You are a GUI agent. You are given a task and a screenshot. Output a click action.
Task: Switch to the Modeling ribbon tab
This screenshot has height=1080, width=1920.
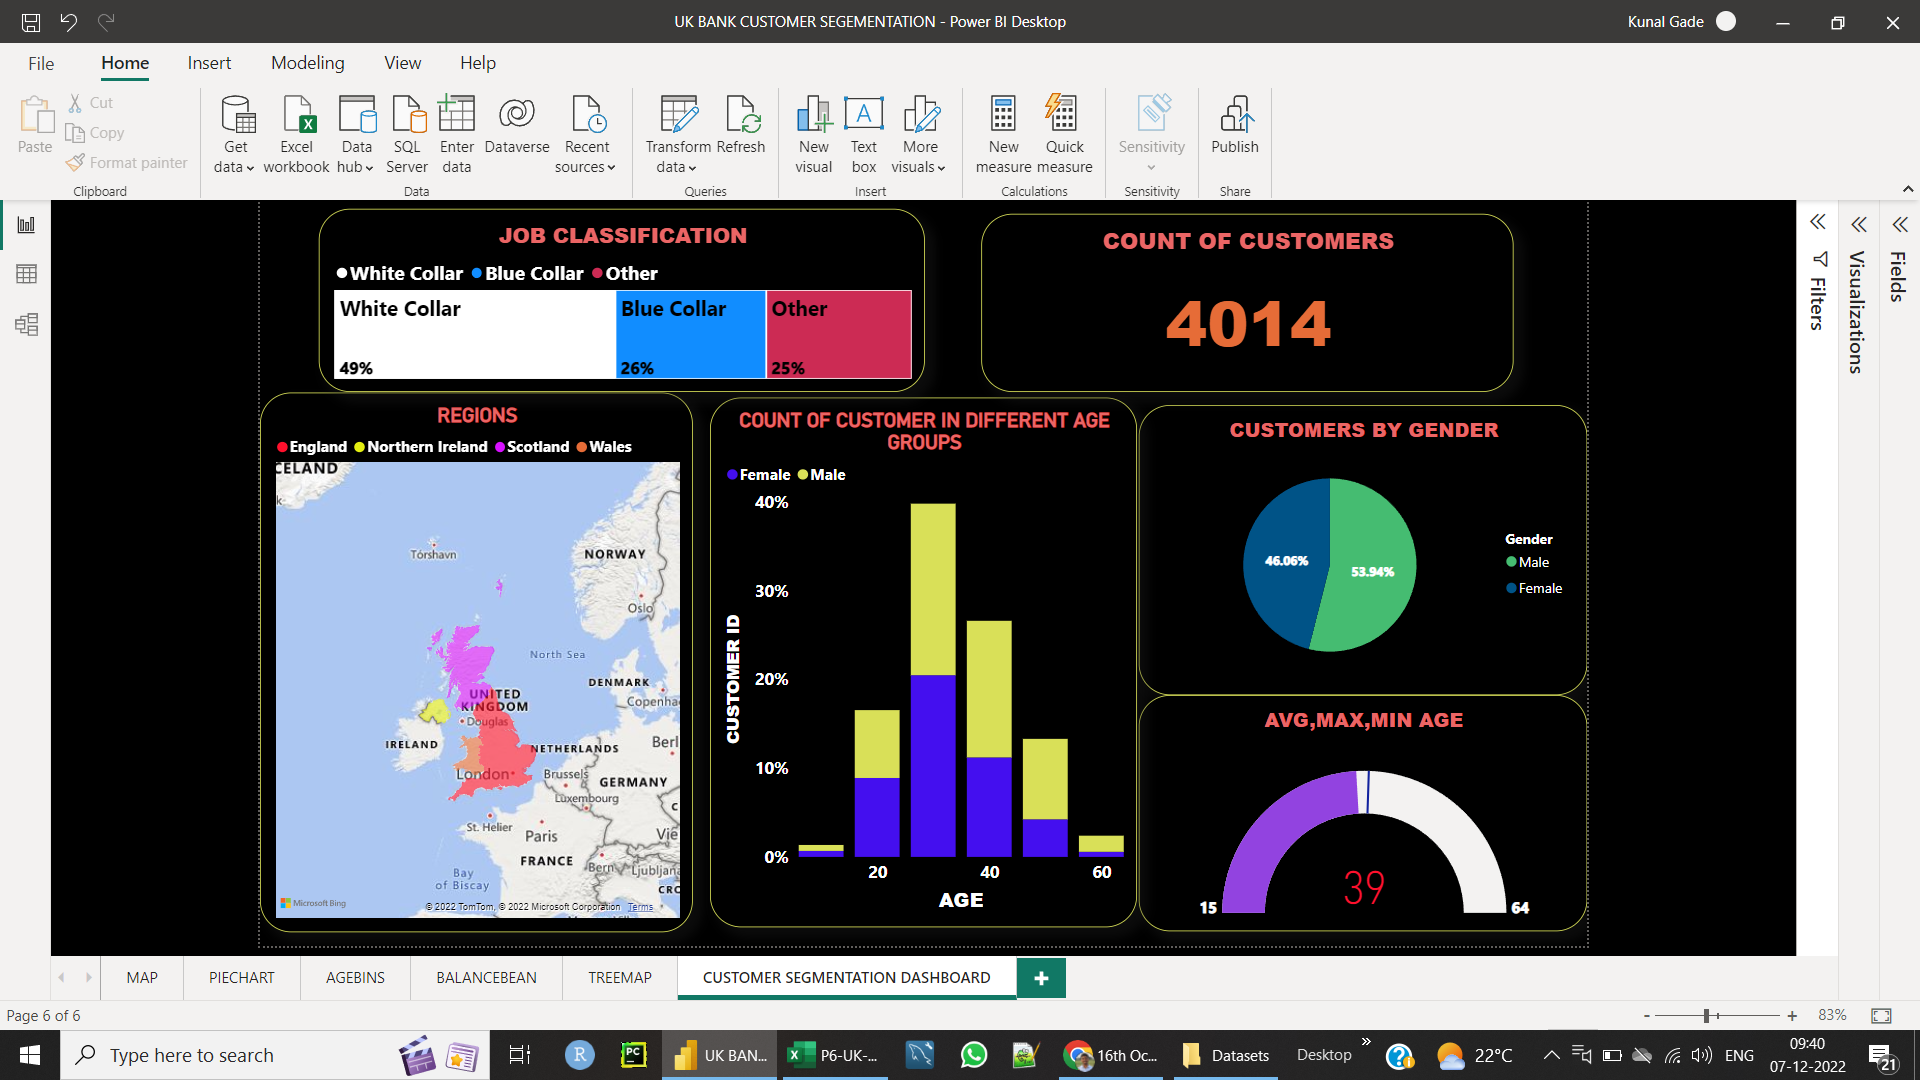coord(307,62)
